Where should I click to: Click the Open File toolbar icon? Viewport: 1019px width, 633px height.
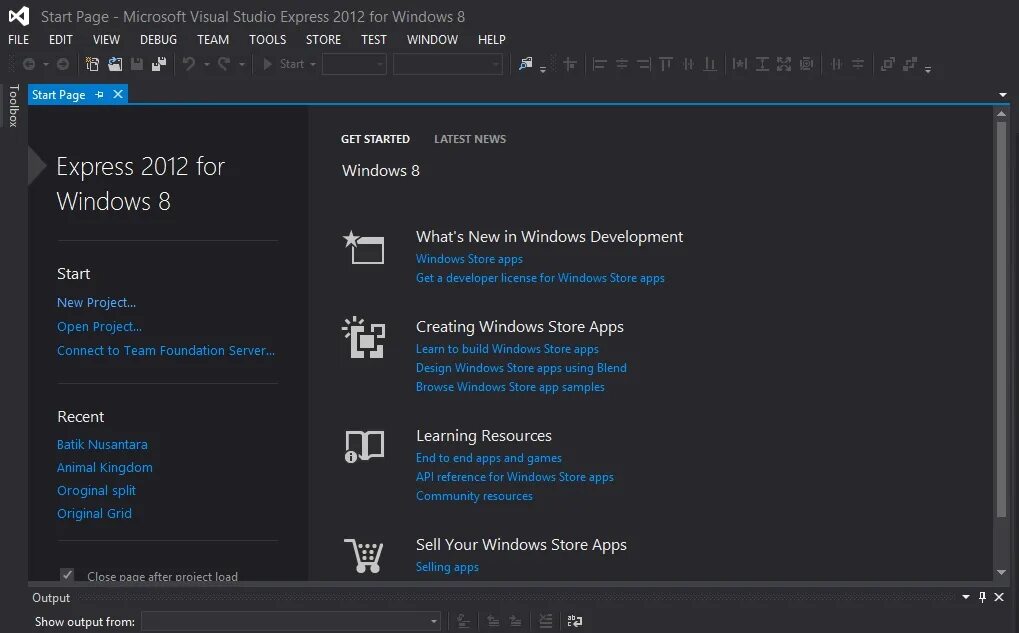115,64
